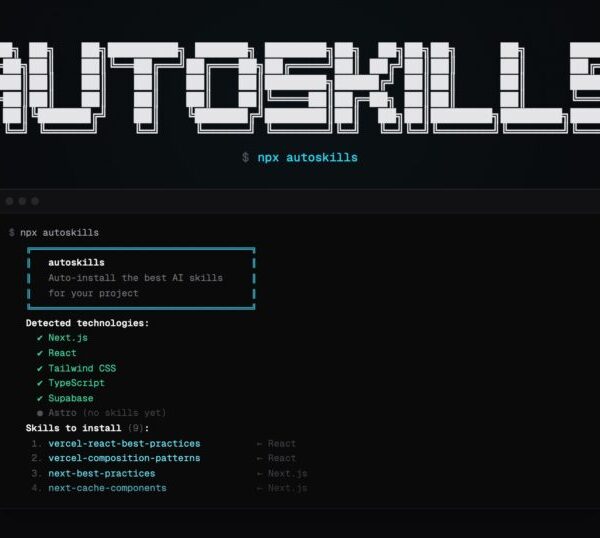Image resolution: width=600 pixels, height=538 pixels.
Task: Click the 'Tailwind CSS' detected technology row
Action: 77,368
